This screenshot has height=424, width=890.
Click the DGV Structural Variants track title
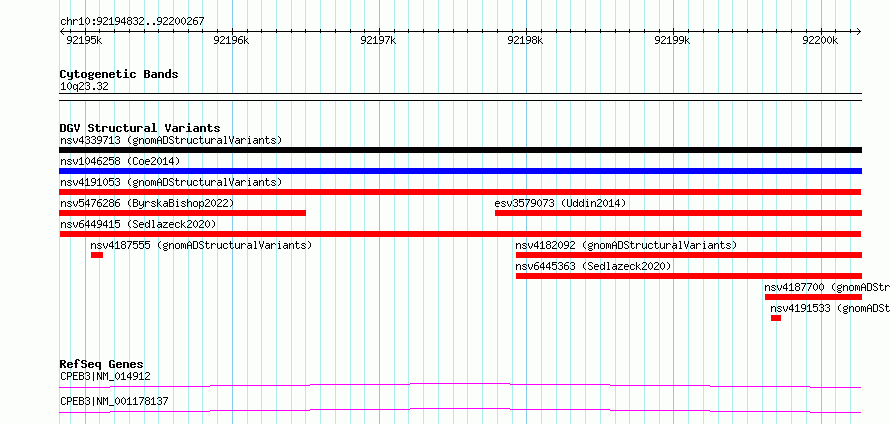(x=140, y=128)
